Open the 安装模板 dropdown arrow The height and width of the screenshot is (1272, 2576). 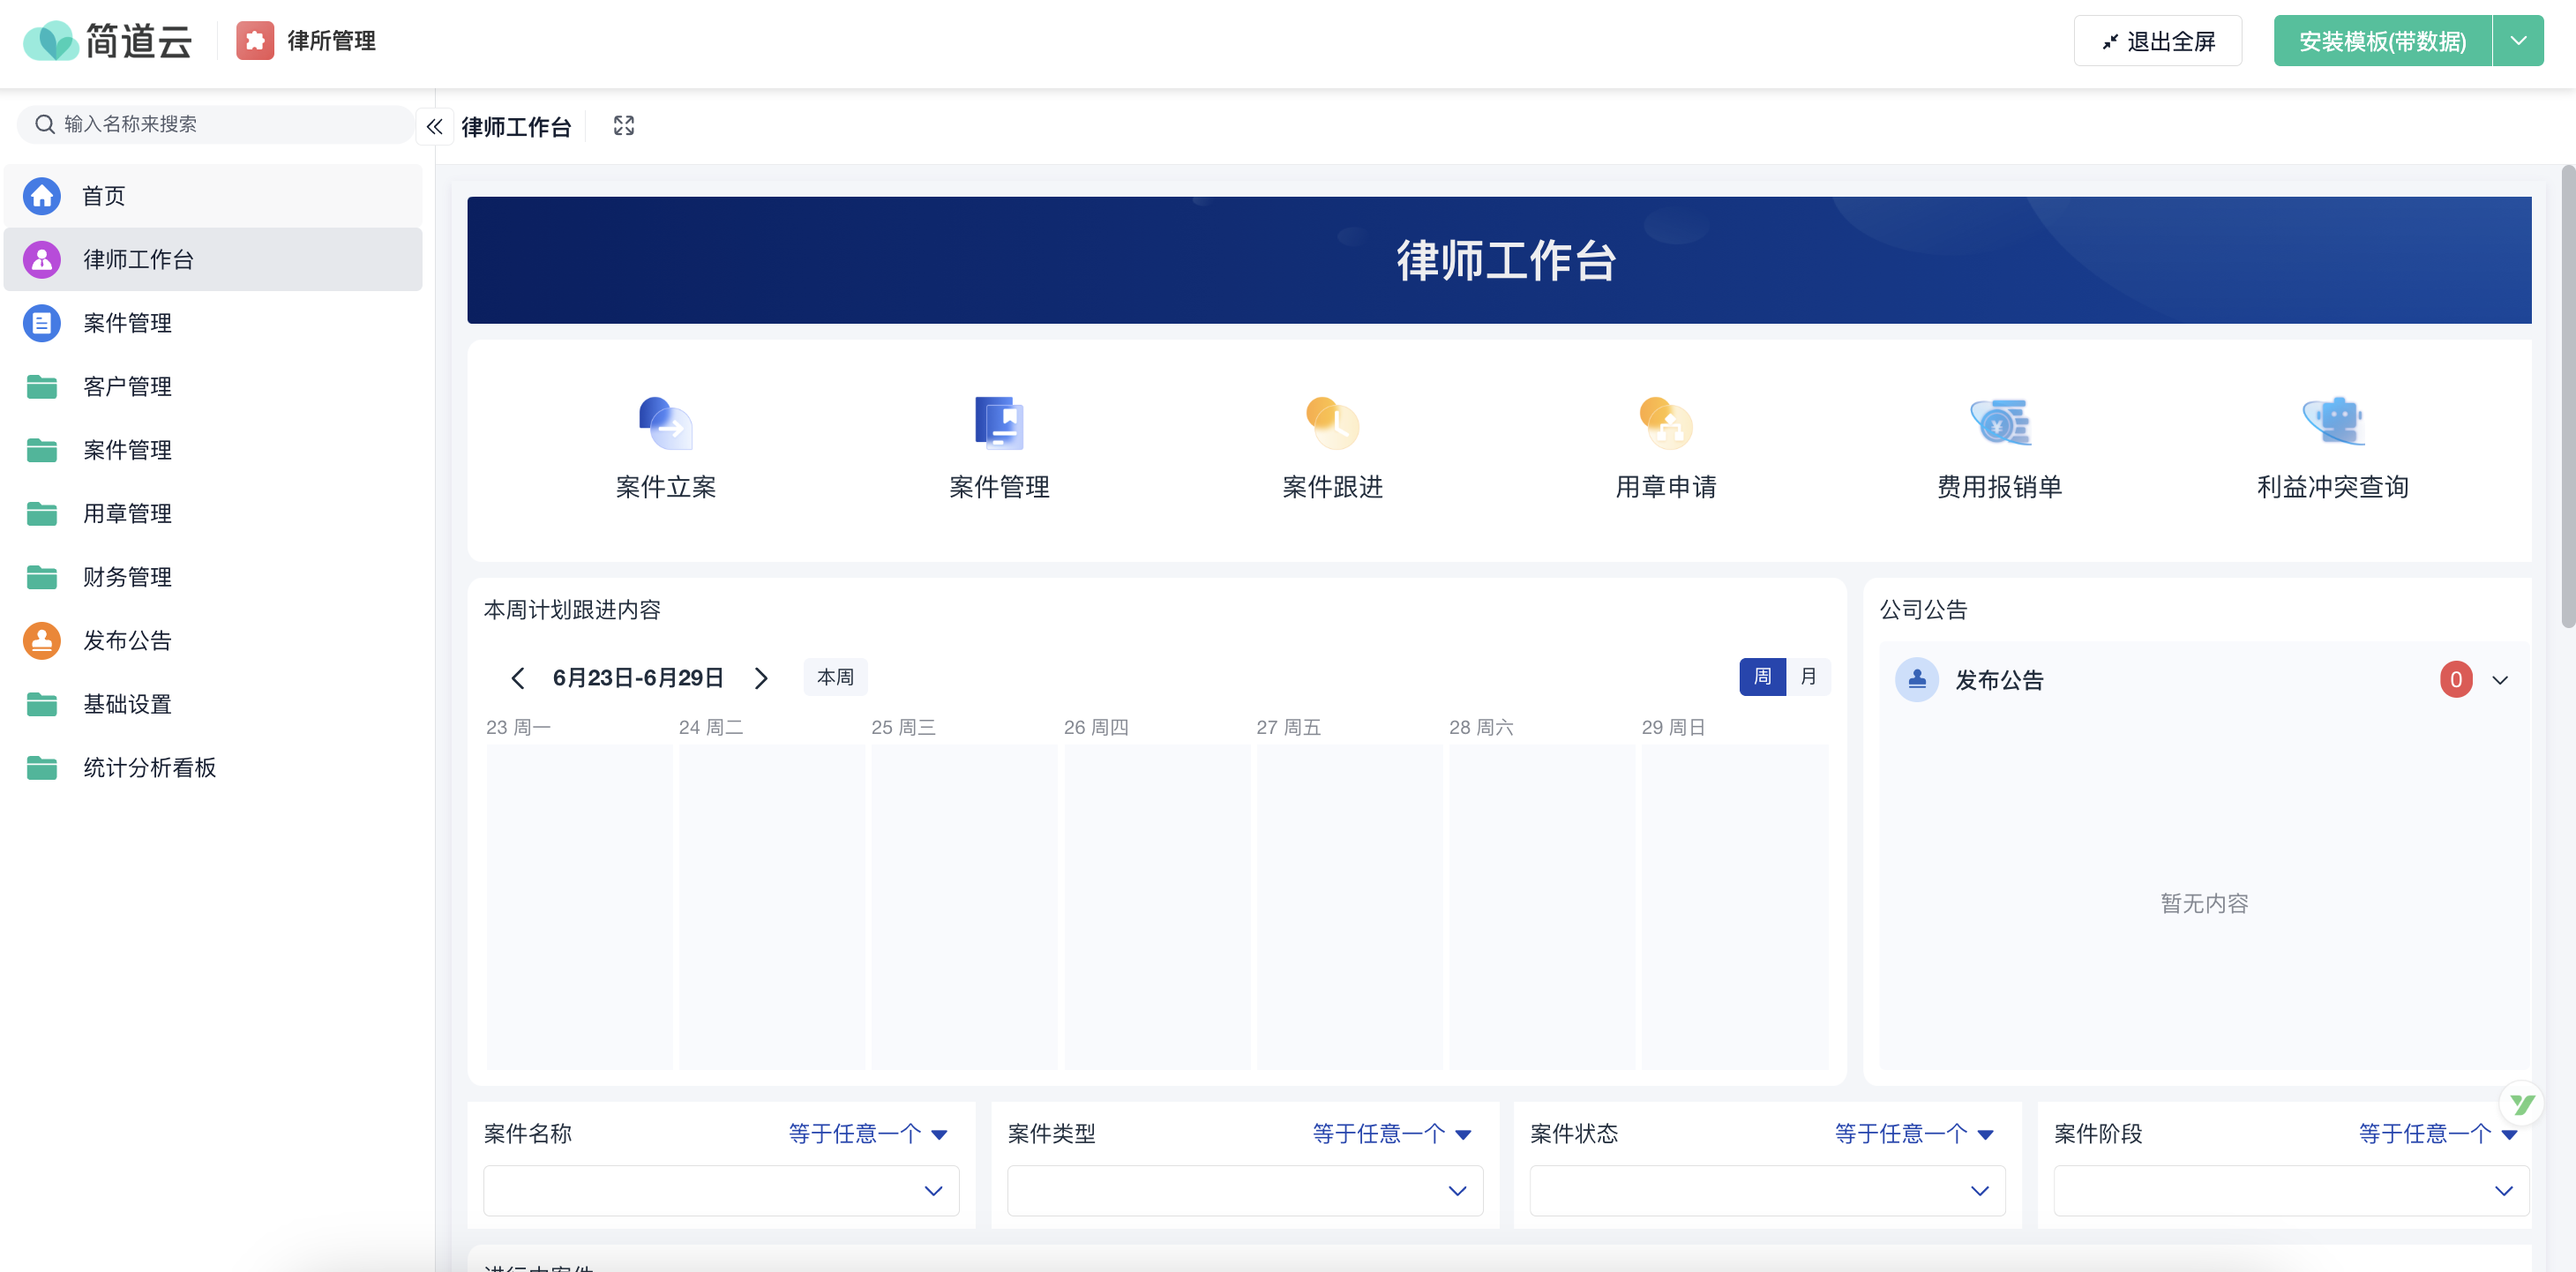(x=2518, y=41)
